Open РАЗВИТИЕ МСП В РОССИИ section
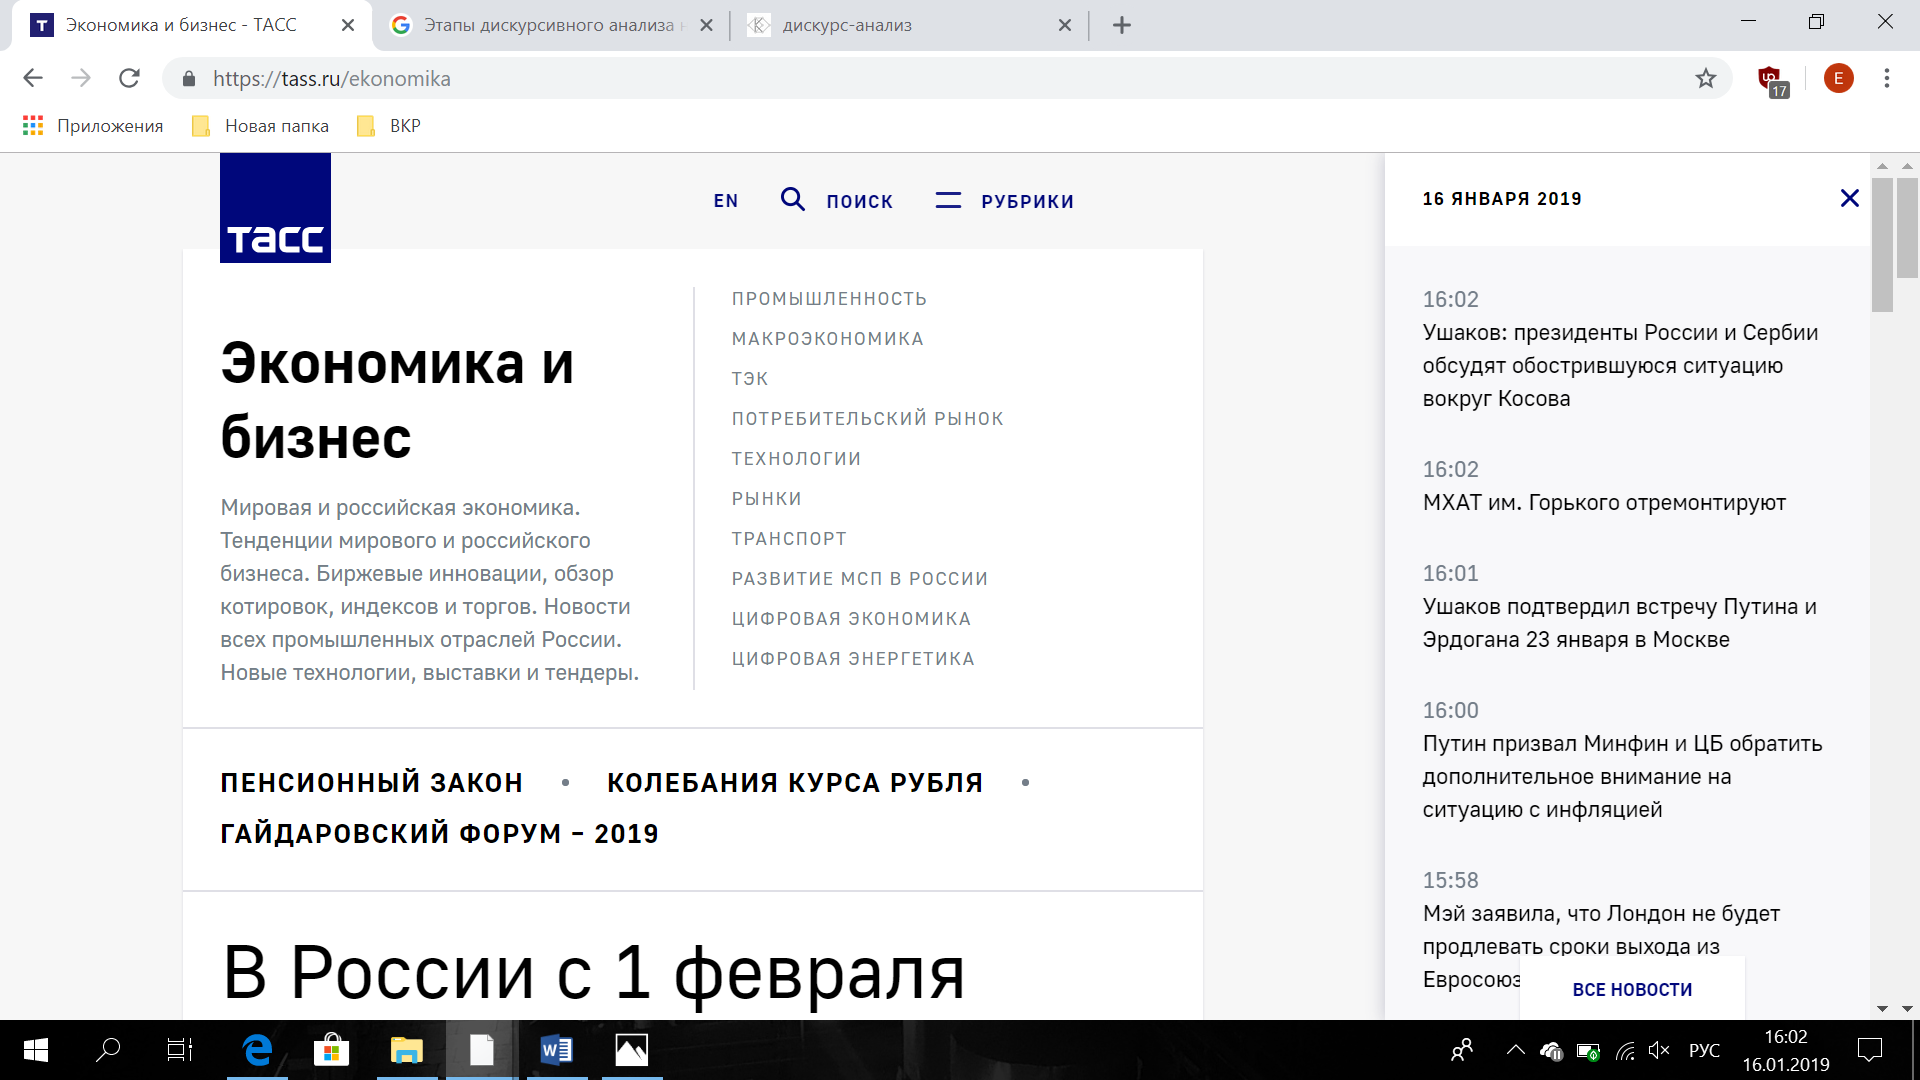Screen dimensions: 1920x1080 click(860, 579)
